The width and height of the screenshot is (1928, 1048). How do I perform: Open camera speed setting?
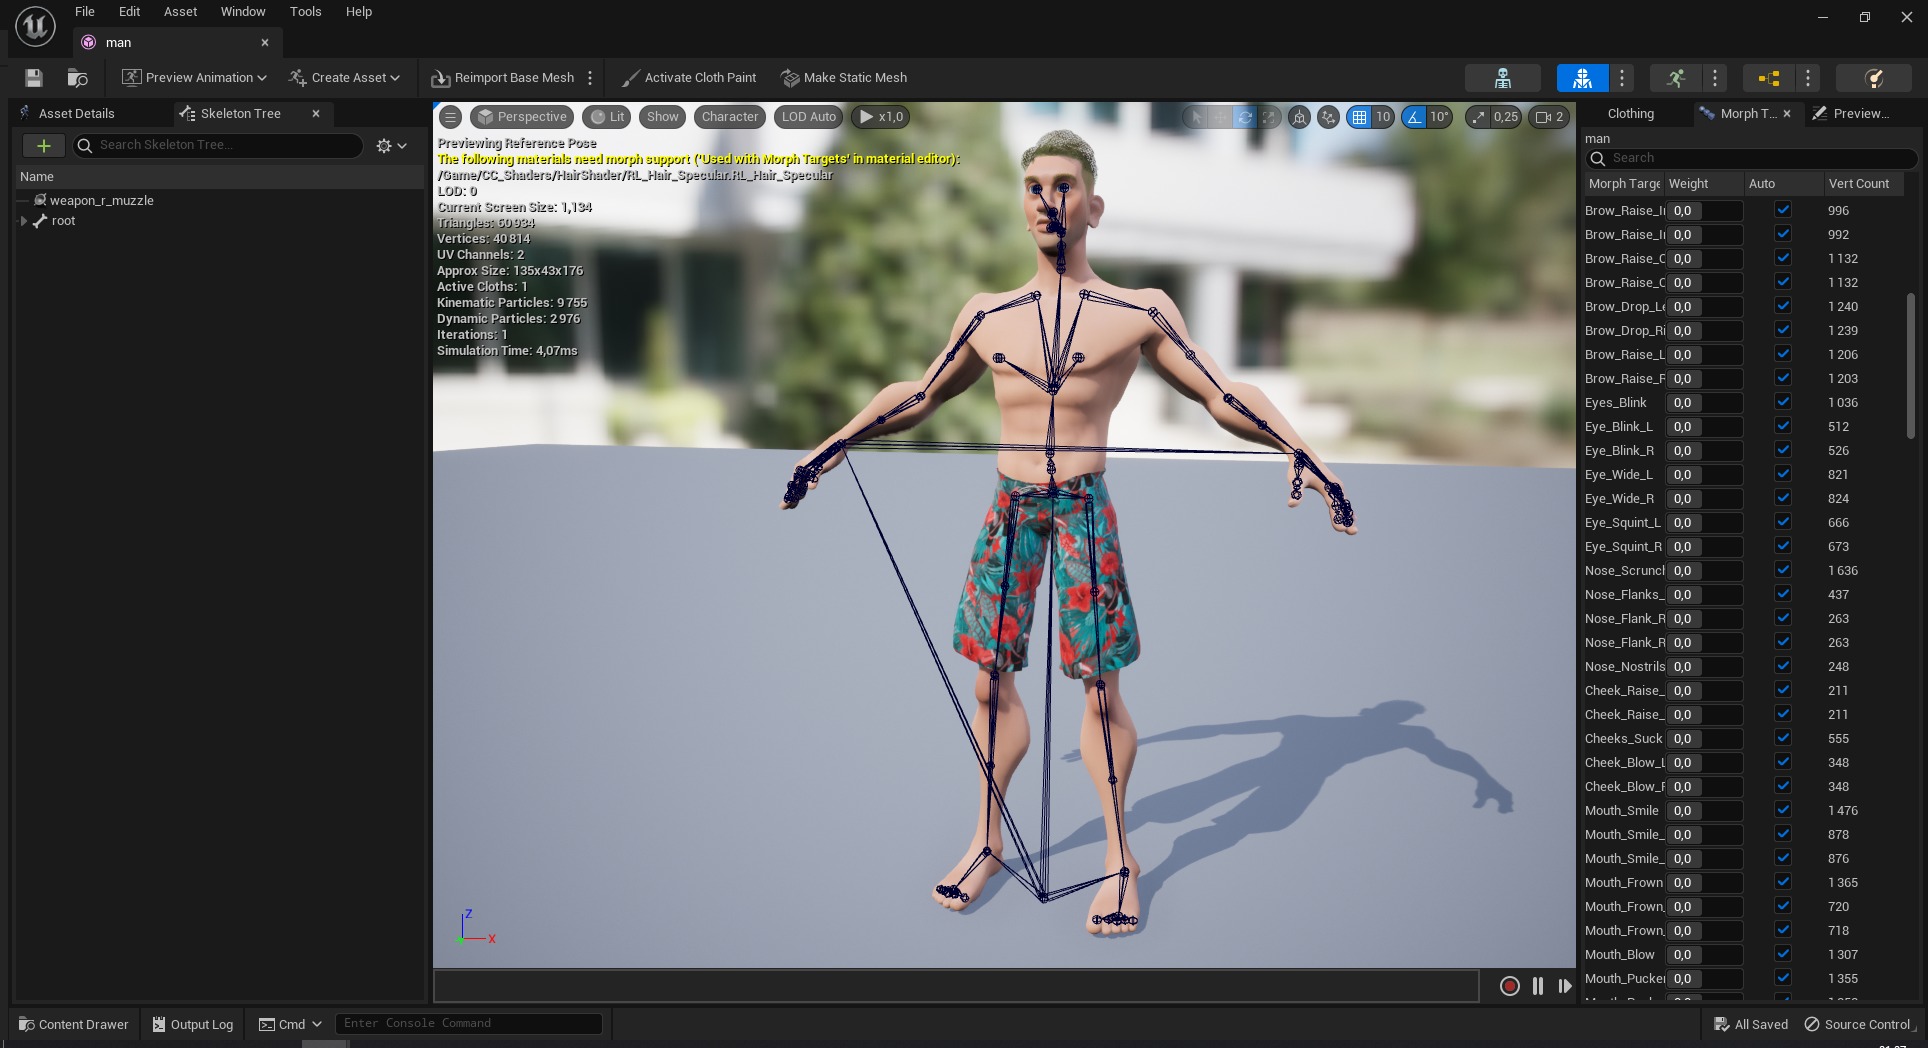click(x=1549, y=117)
